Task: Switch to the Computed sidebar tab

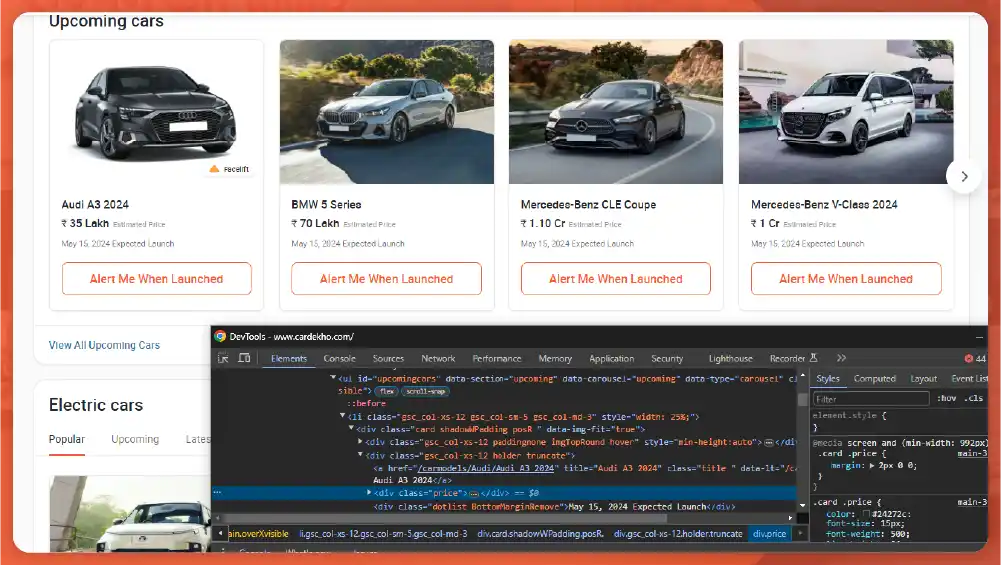Action: [875, 379]
